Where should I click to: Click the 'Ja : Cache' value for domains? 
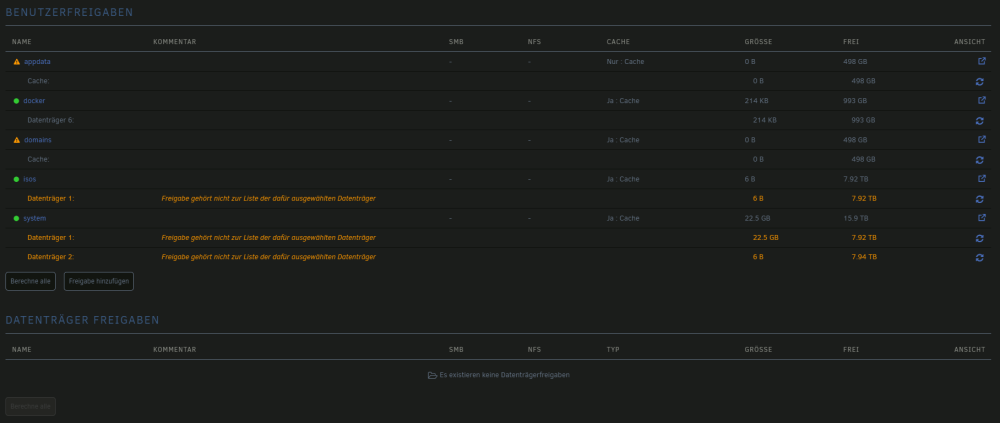623,140
